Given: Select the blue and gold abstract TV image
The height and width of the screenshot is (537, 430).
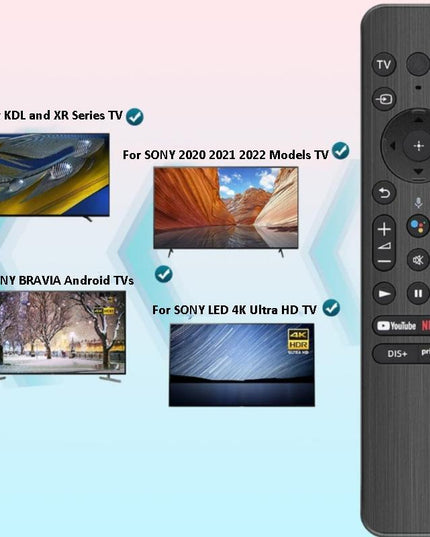Looking at the screenshot, I should [x=54, y=175].
